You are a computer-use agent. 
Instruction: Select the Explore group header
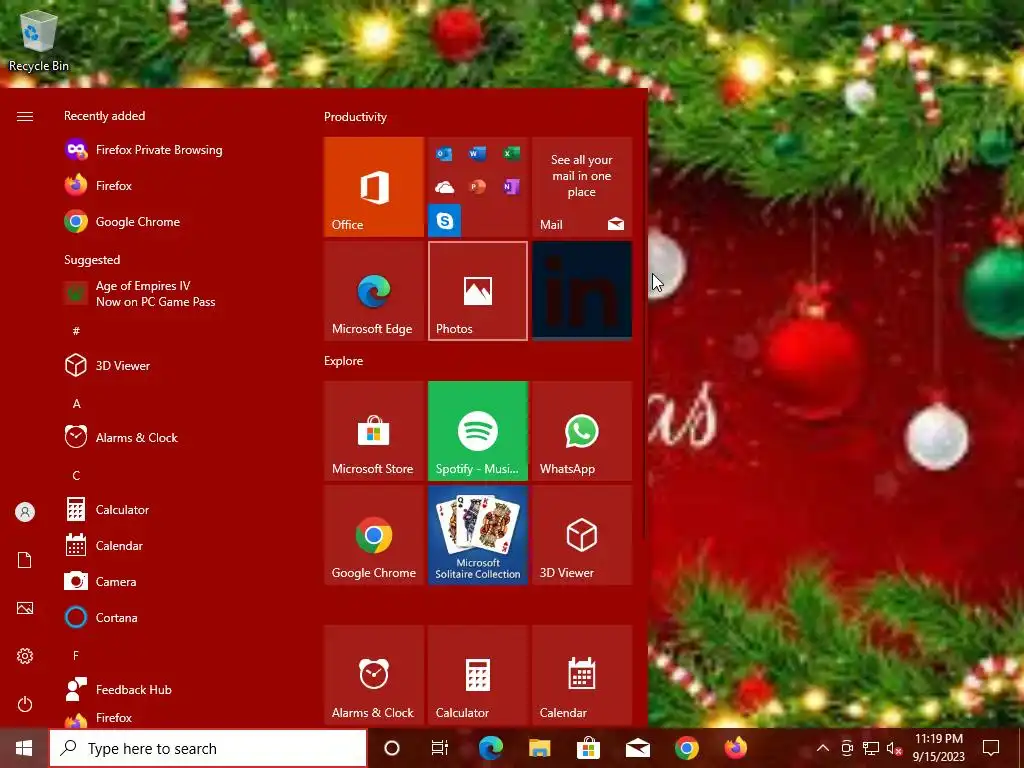344,360
